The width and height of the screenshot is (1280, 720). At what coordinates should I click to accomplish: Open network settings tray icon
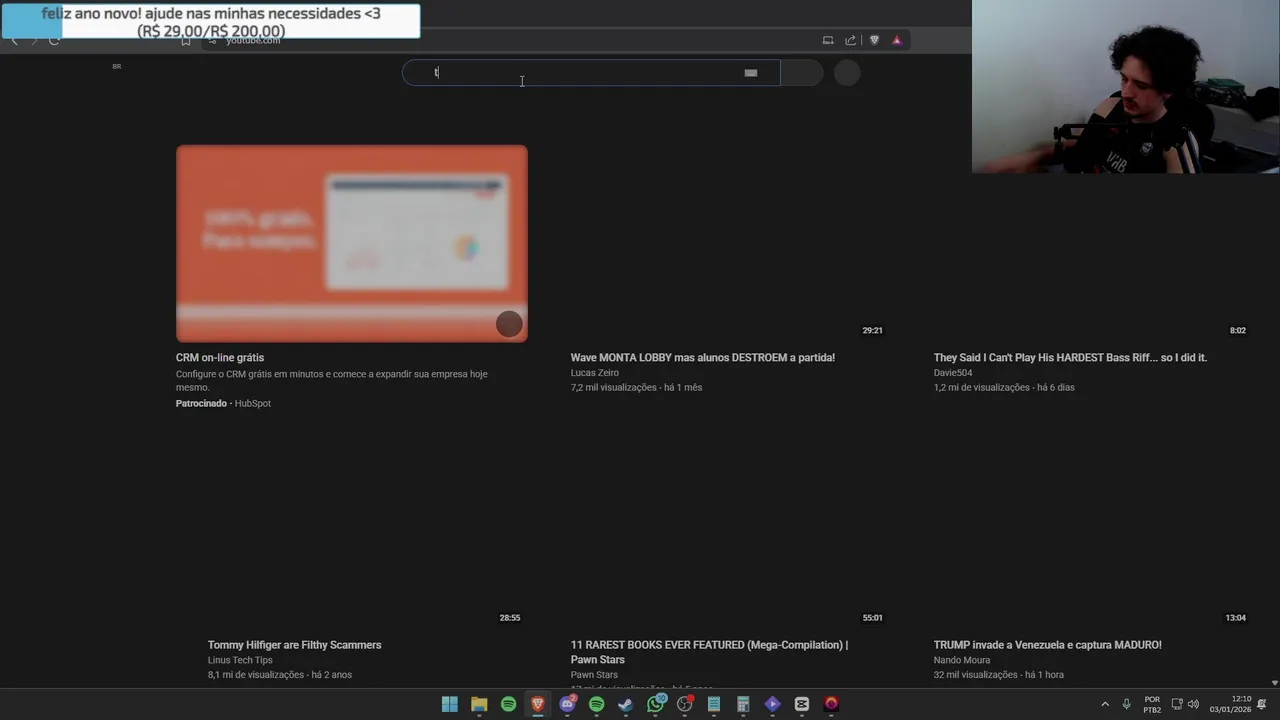(1177, 704)
